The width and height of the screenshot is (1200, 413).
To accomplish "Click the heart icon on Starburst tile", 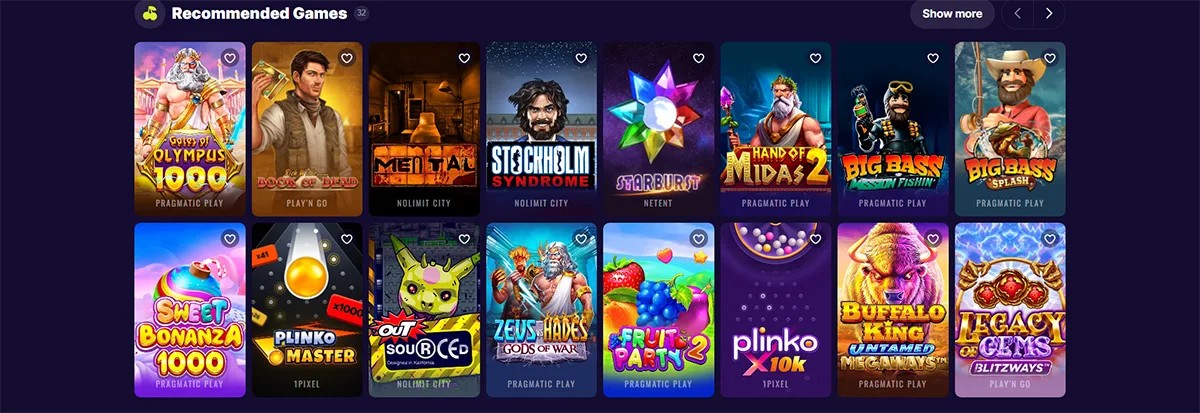I will [698, 58].
